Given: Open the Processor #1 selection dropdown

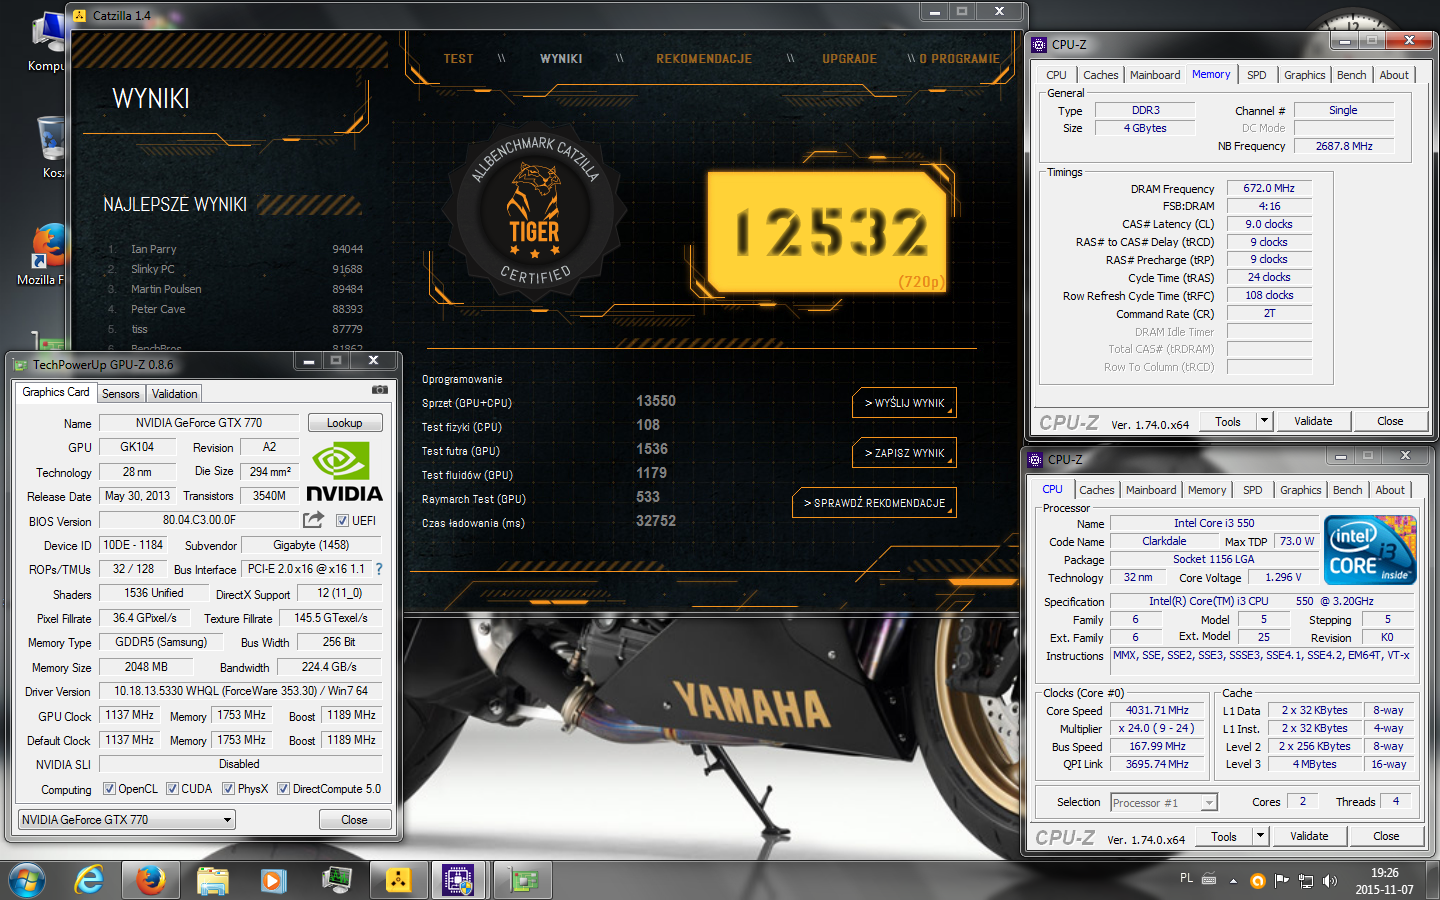Looking at the screenshot, I should click(x=1163, y=802).
